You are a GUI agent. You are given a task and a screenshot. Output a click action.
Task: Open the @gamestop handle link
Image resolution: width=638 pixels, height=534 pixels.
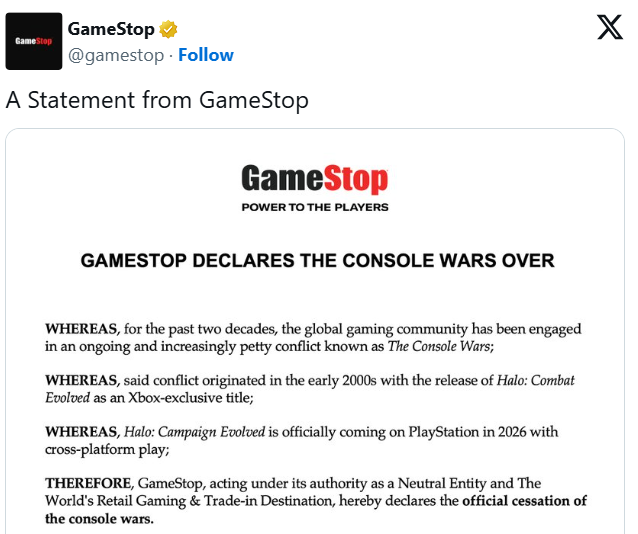tap(115, 55)
